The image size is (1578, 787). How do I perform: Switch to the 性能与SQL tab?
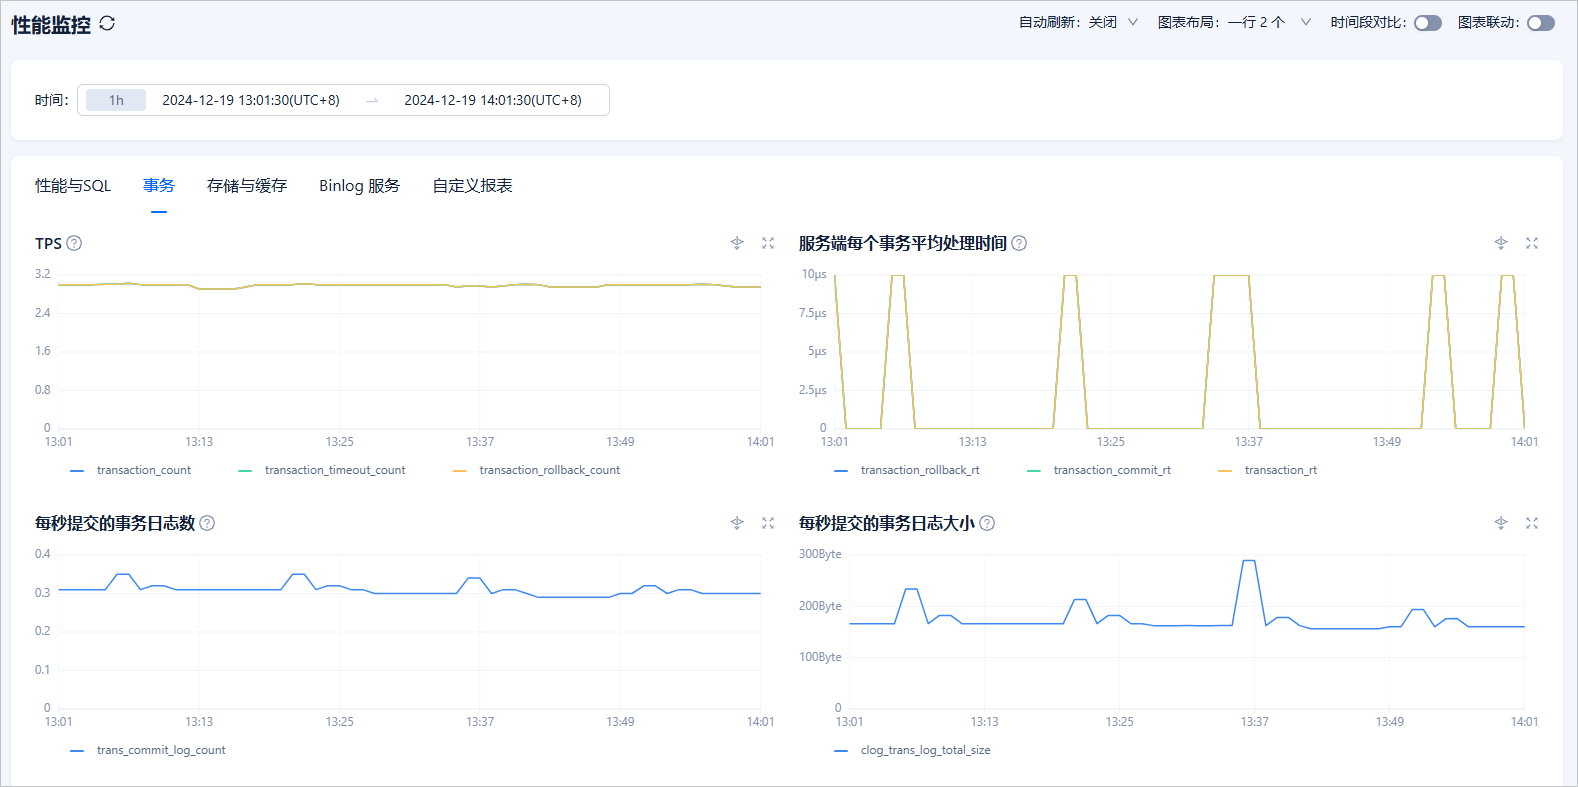click(x=73, y=186)
